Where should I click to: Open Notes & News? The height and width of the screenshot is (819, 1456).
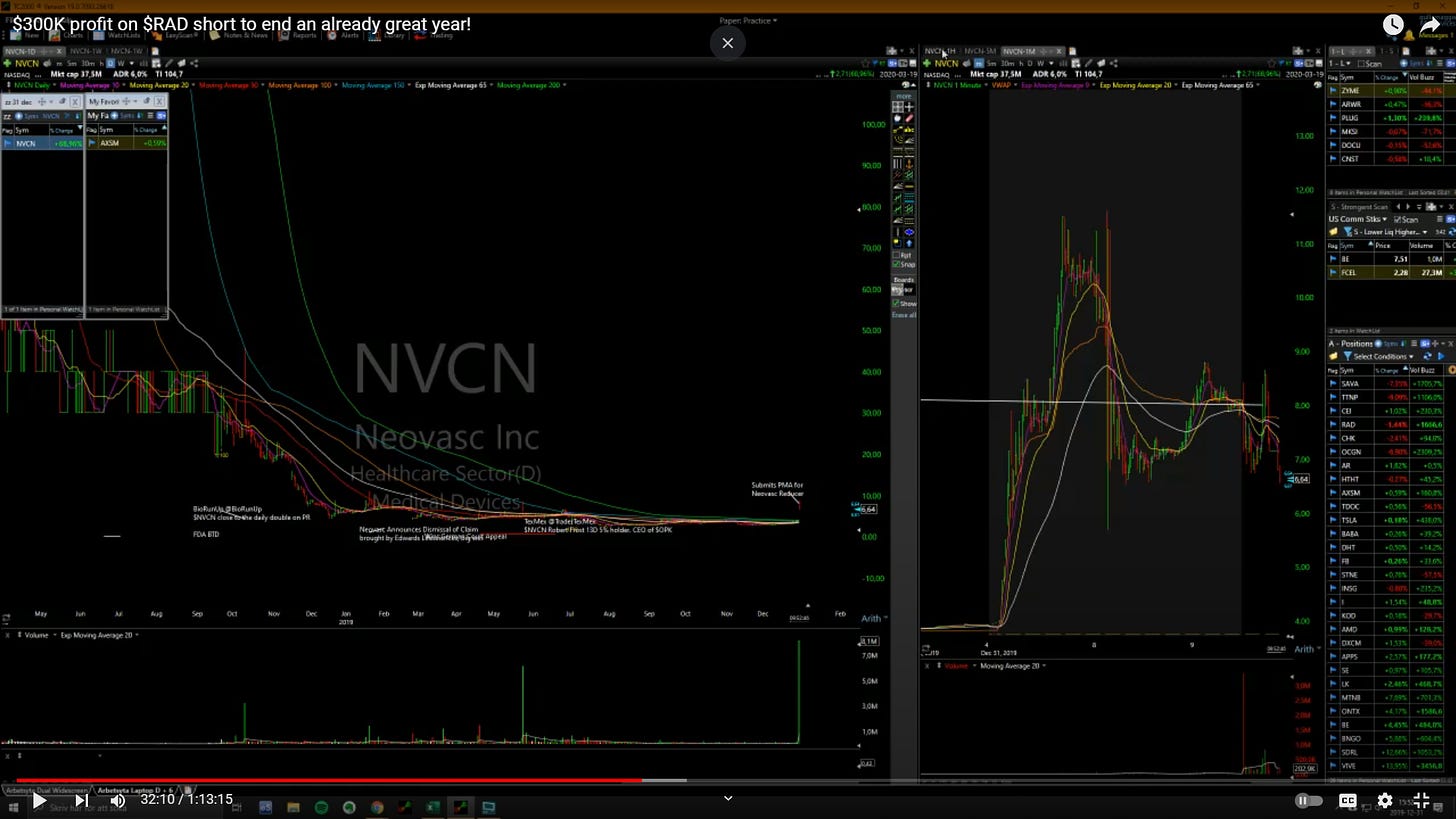pos(240,35)
